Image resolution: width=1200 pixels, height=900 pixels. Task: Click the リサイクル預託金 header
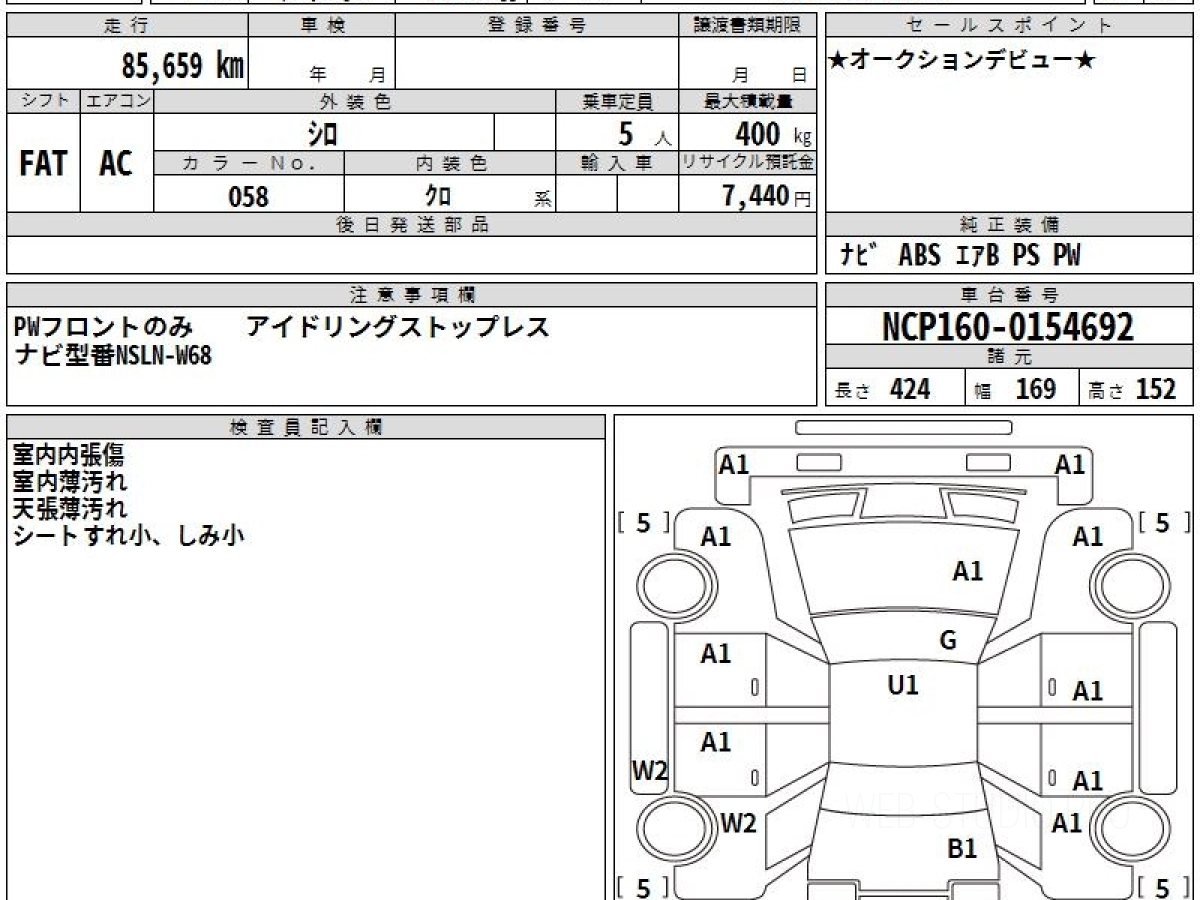(747, 163)
